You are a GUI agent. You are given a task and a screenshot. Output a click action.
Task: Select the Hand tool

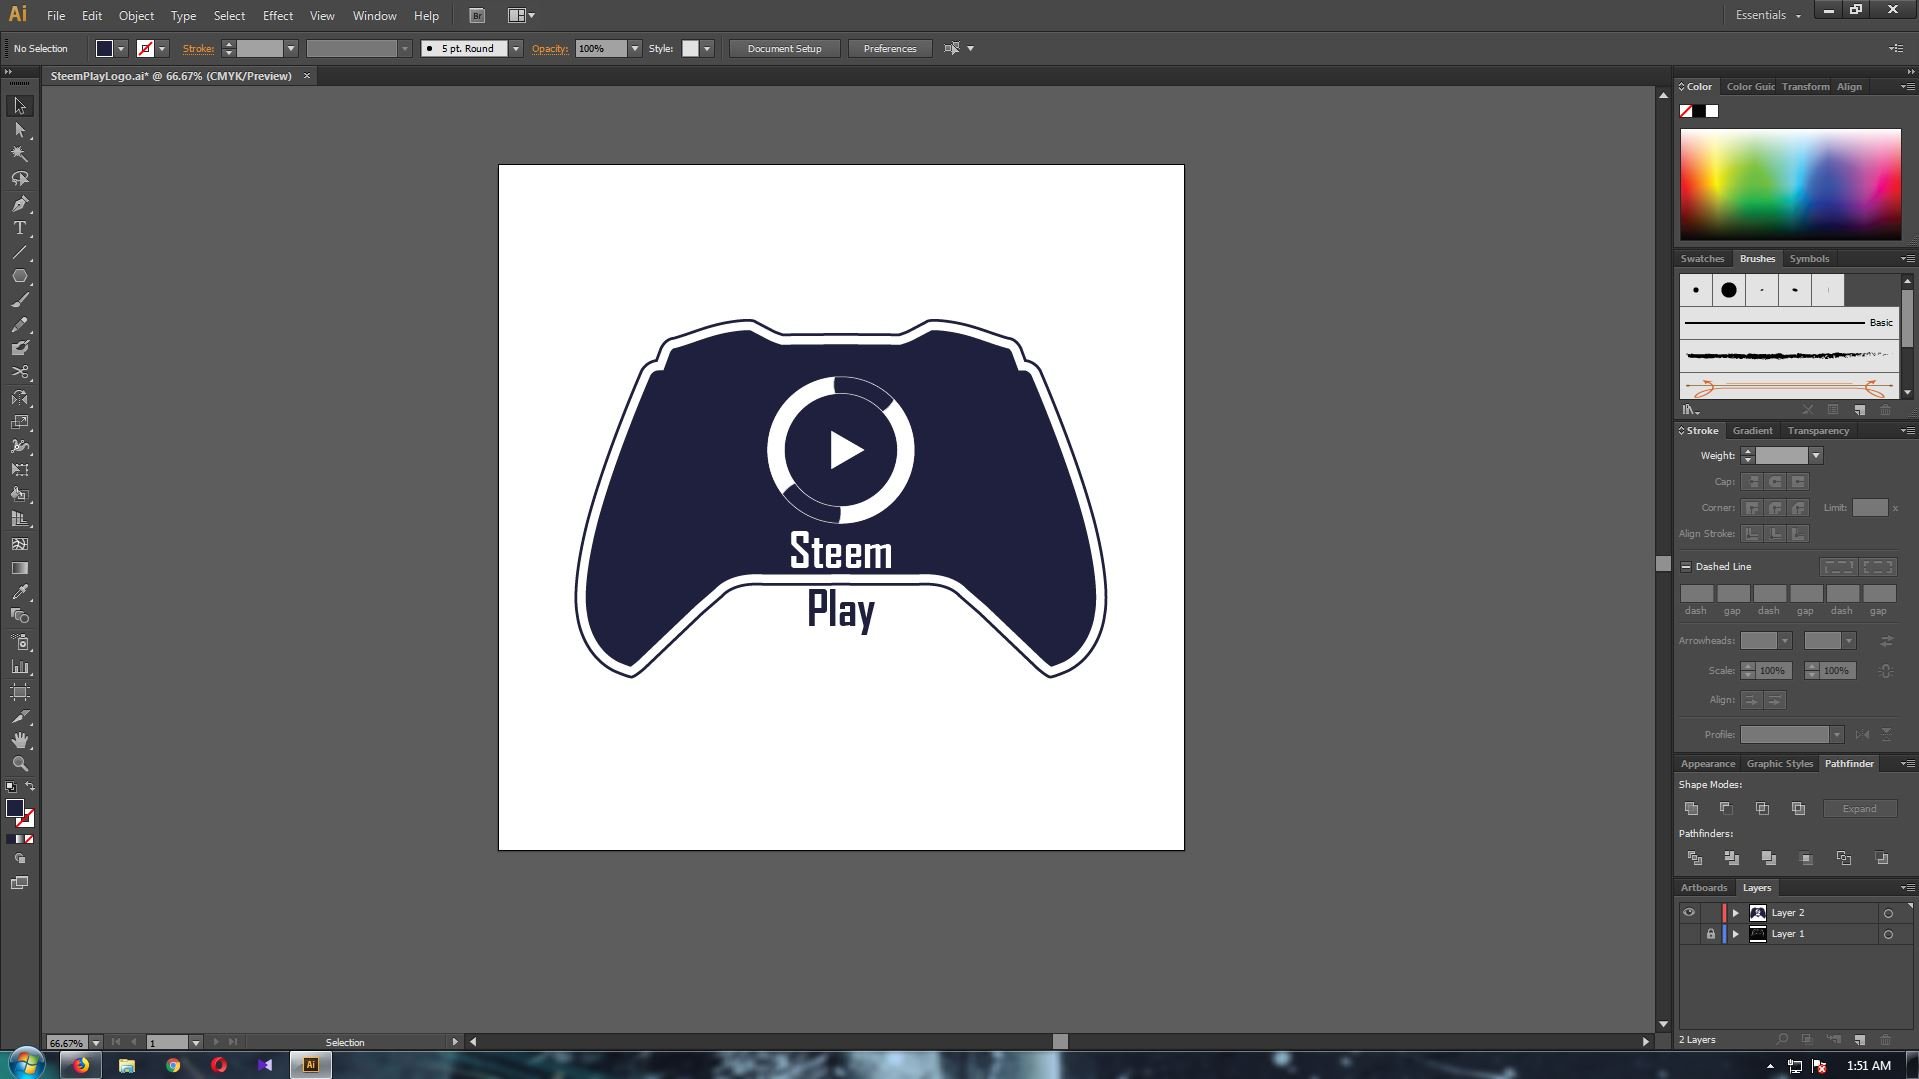click(x=19, y=740)
